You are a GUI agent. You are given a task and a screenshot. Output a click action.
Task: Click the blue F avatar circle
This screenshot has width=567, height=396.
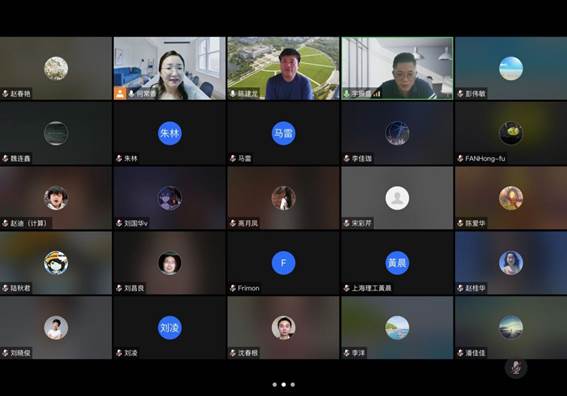click(284, 263)
